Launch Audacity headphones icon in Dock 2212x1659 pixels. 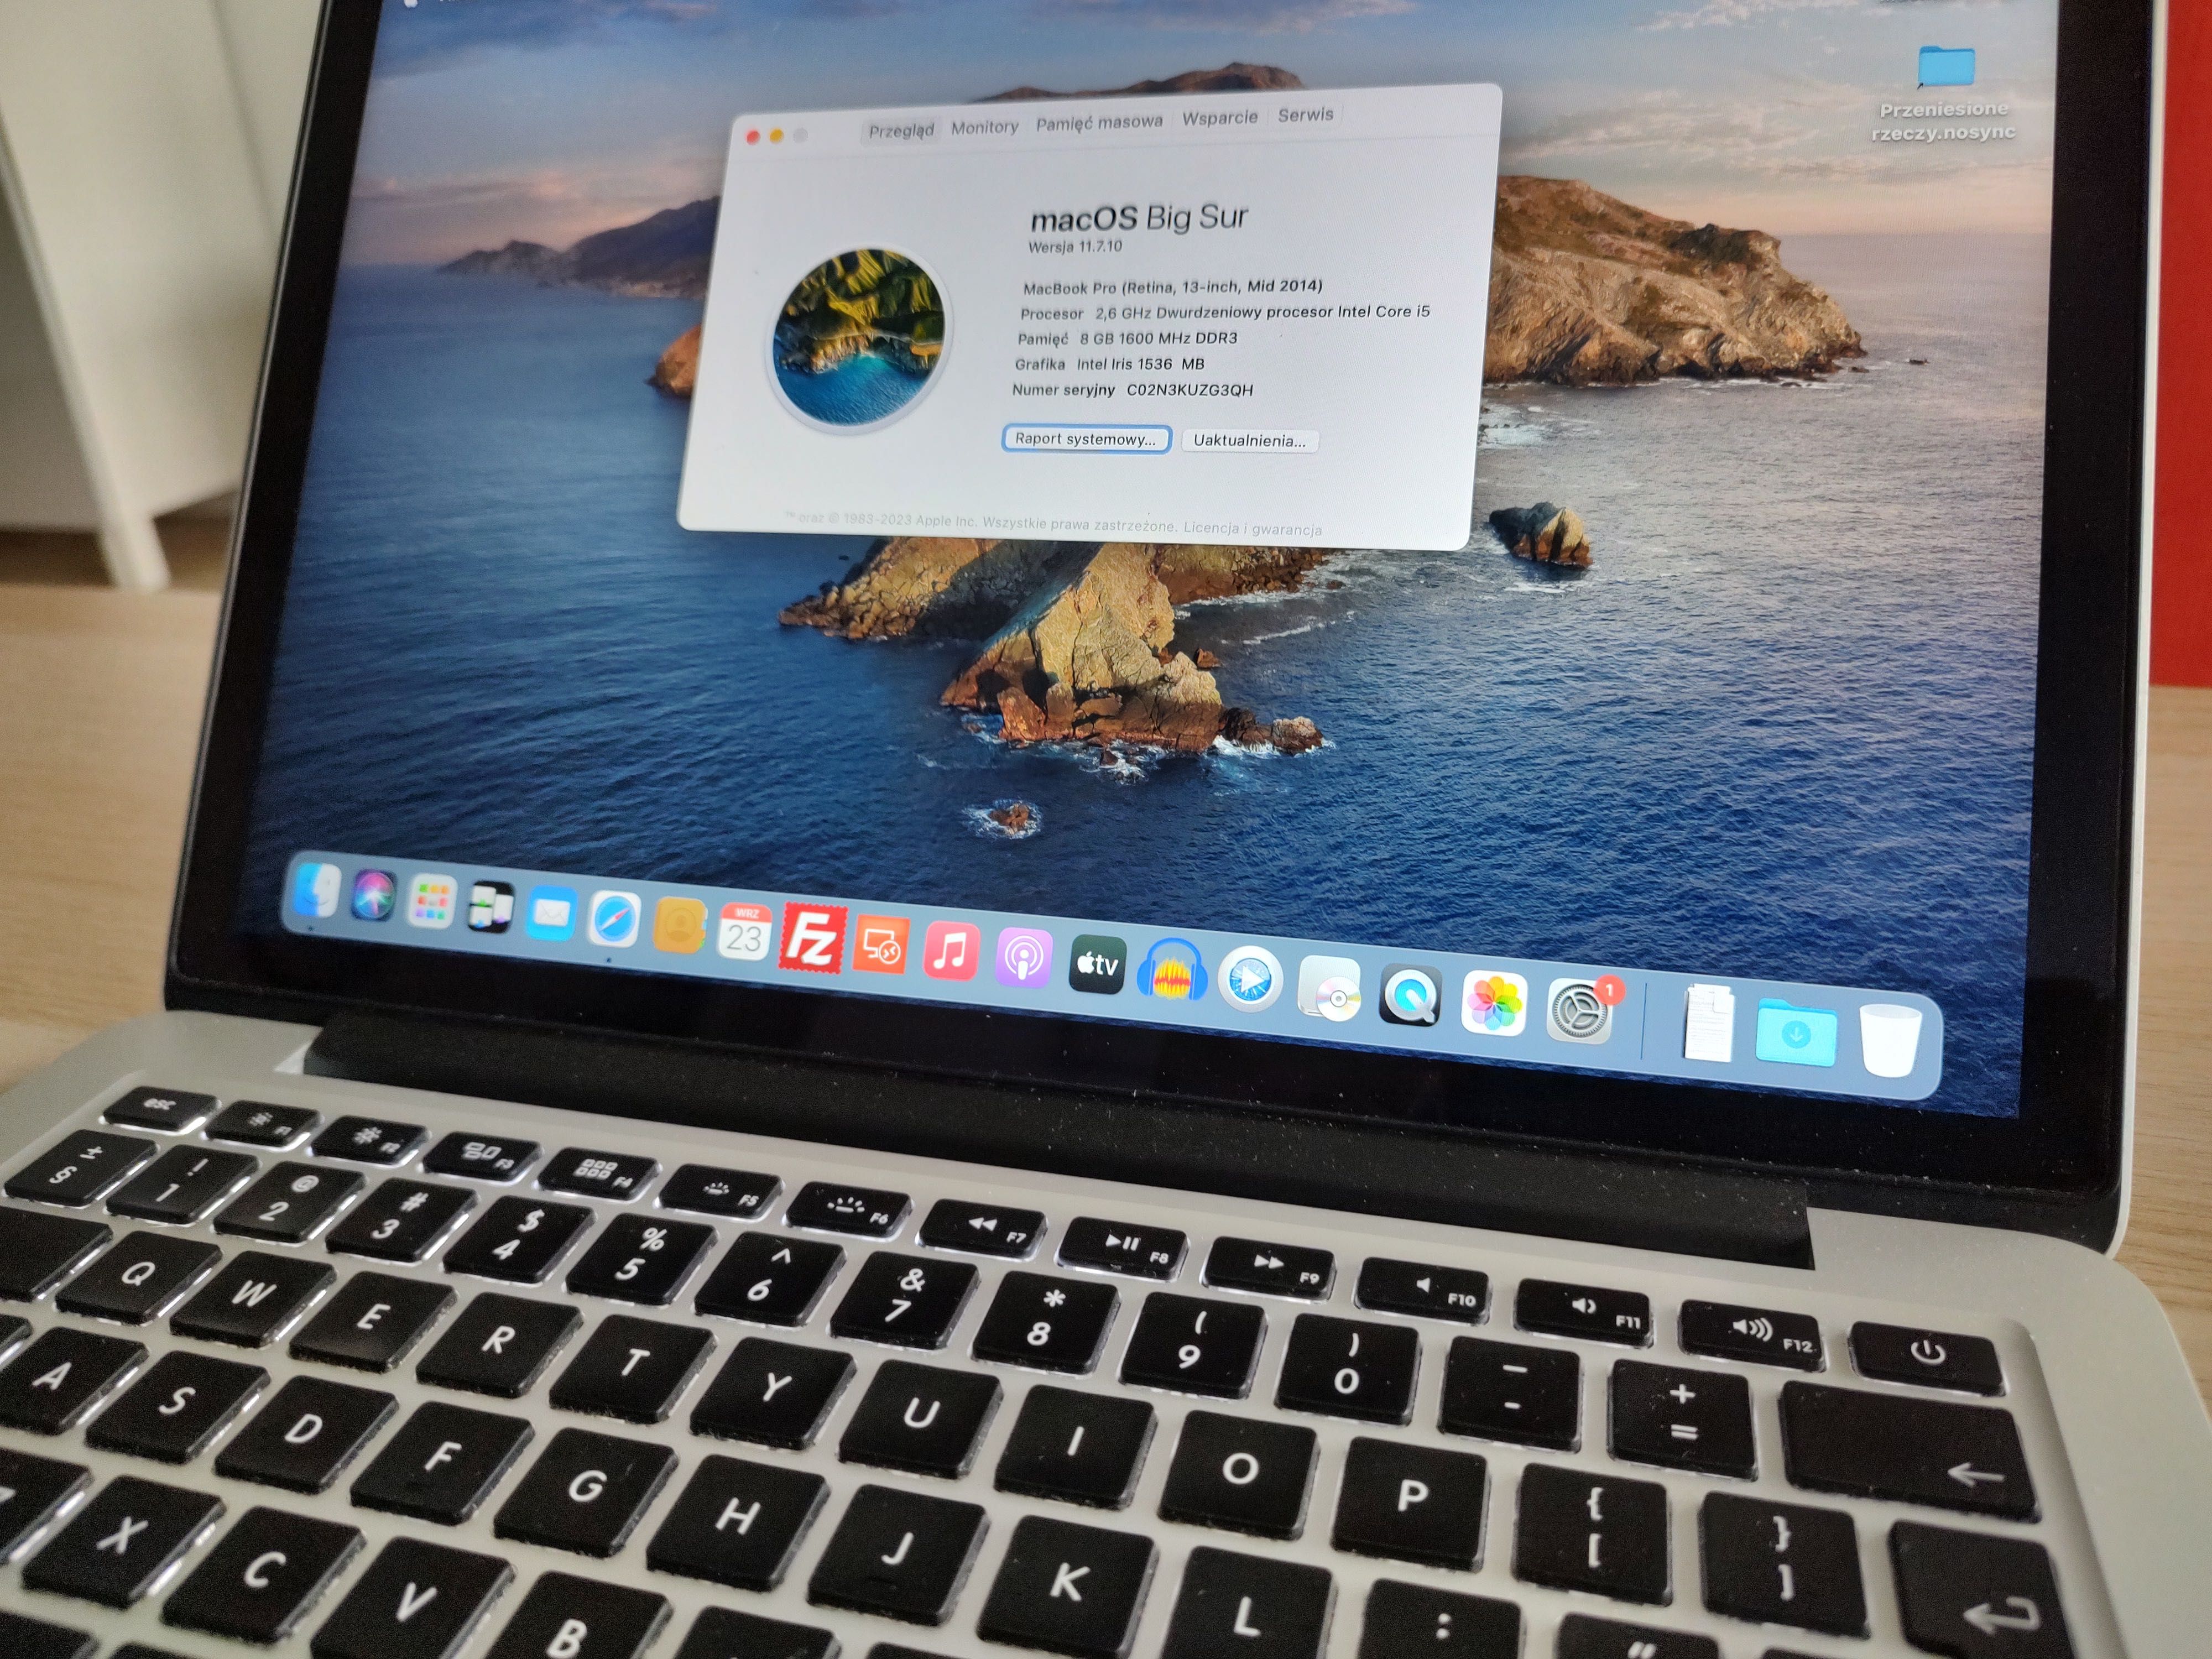(1172, 970)
